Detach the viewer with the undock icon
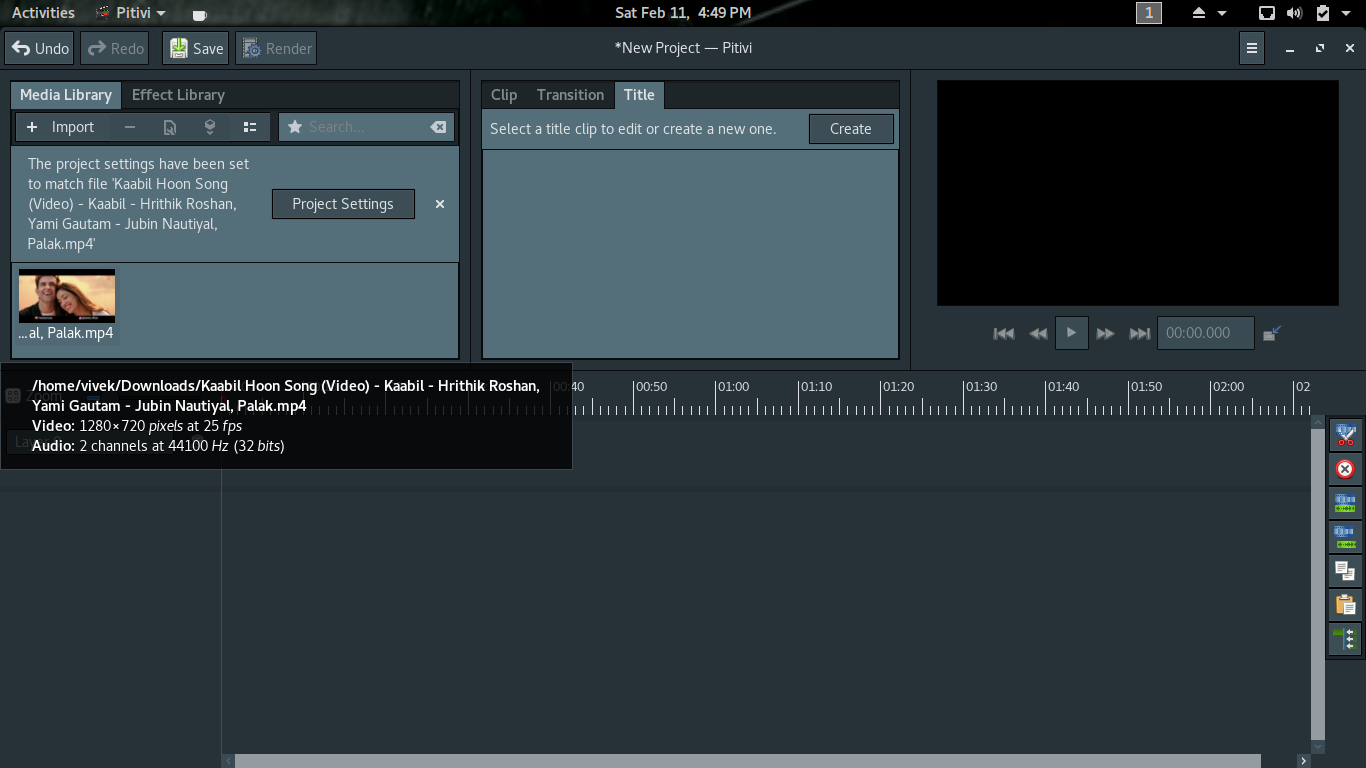Screen dimensions: 1366x768 point(1272,333)
